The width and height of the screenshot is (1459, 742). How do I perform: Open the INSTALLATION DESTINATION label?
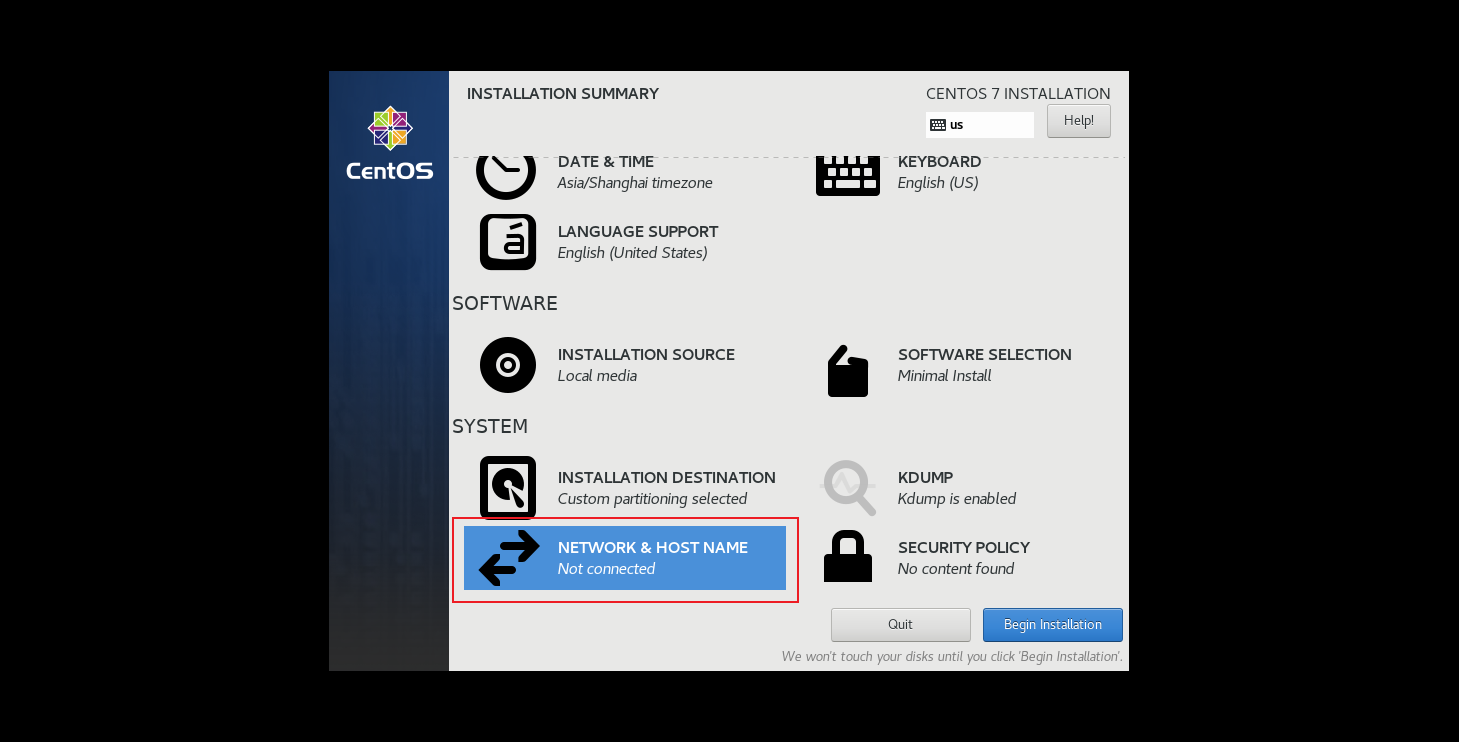(x=667, y=477)
